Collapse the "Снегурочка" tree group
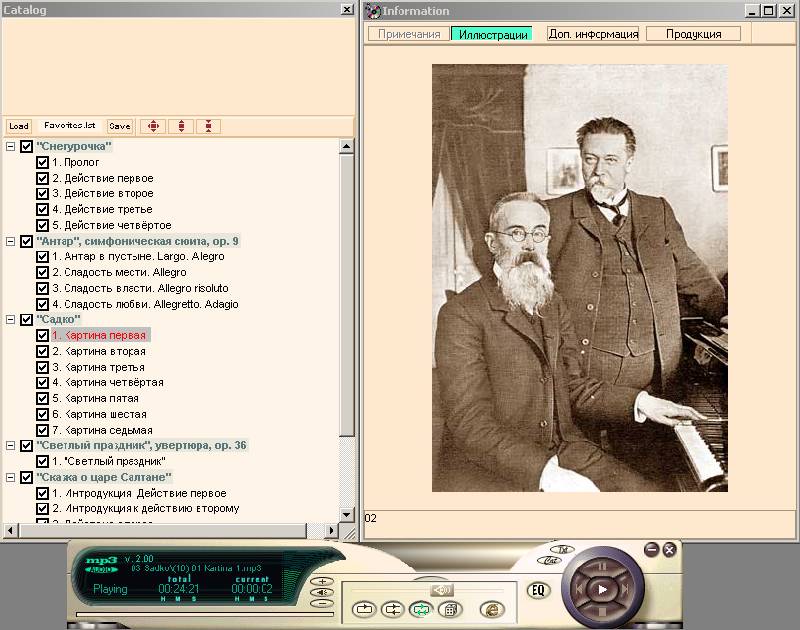Viewport: 800px width, 630px height. [10, 146]
